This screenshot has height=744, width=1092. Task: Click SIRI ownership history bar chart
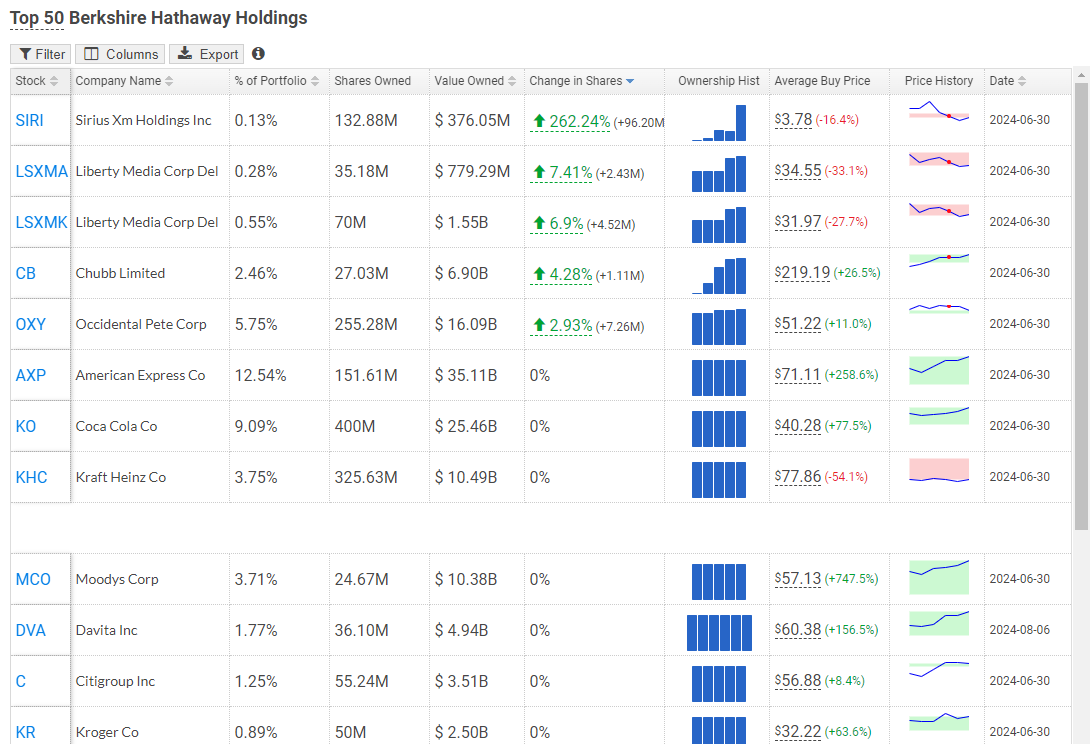click(719, 123)
